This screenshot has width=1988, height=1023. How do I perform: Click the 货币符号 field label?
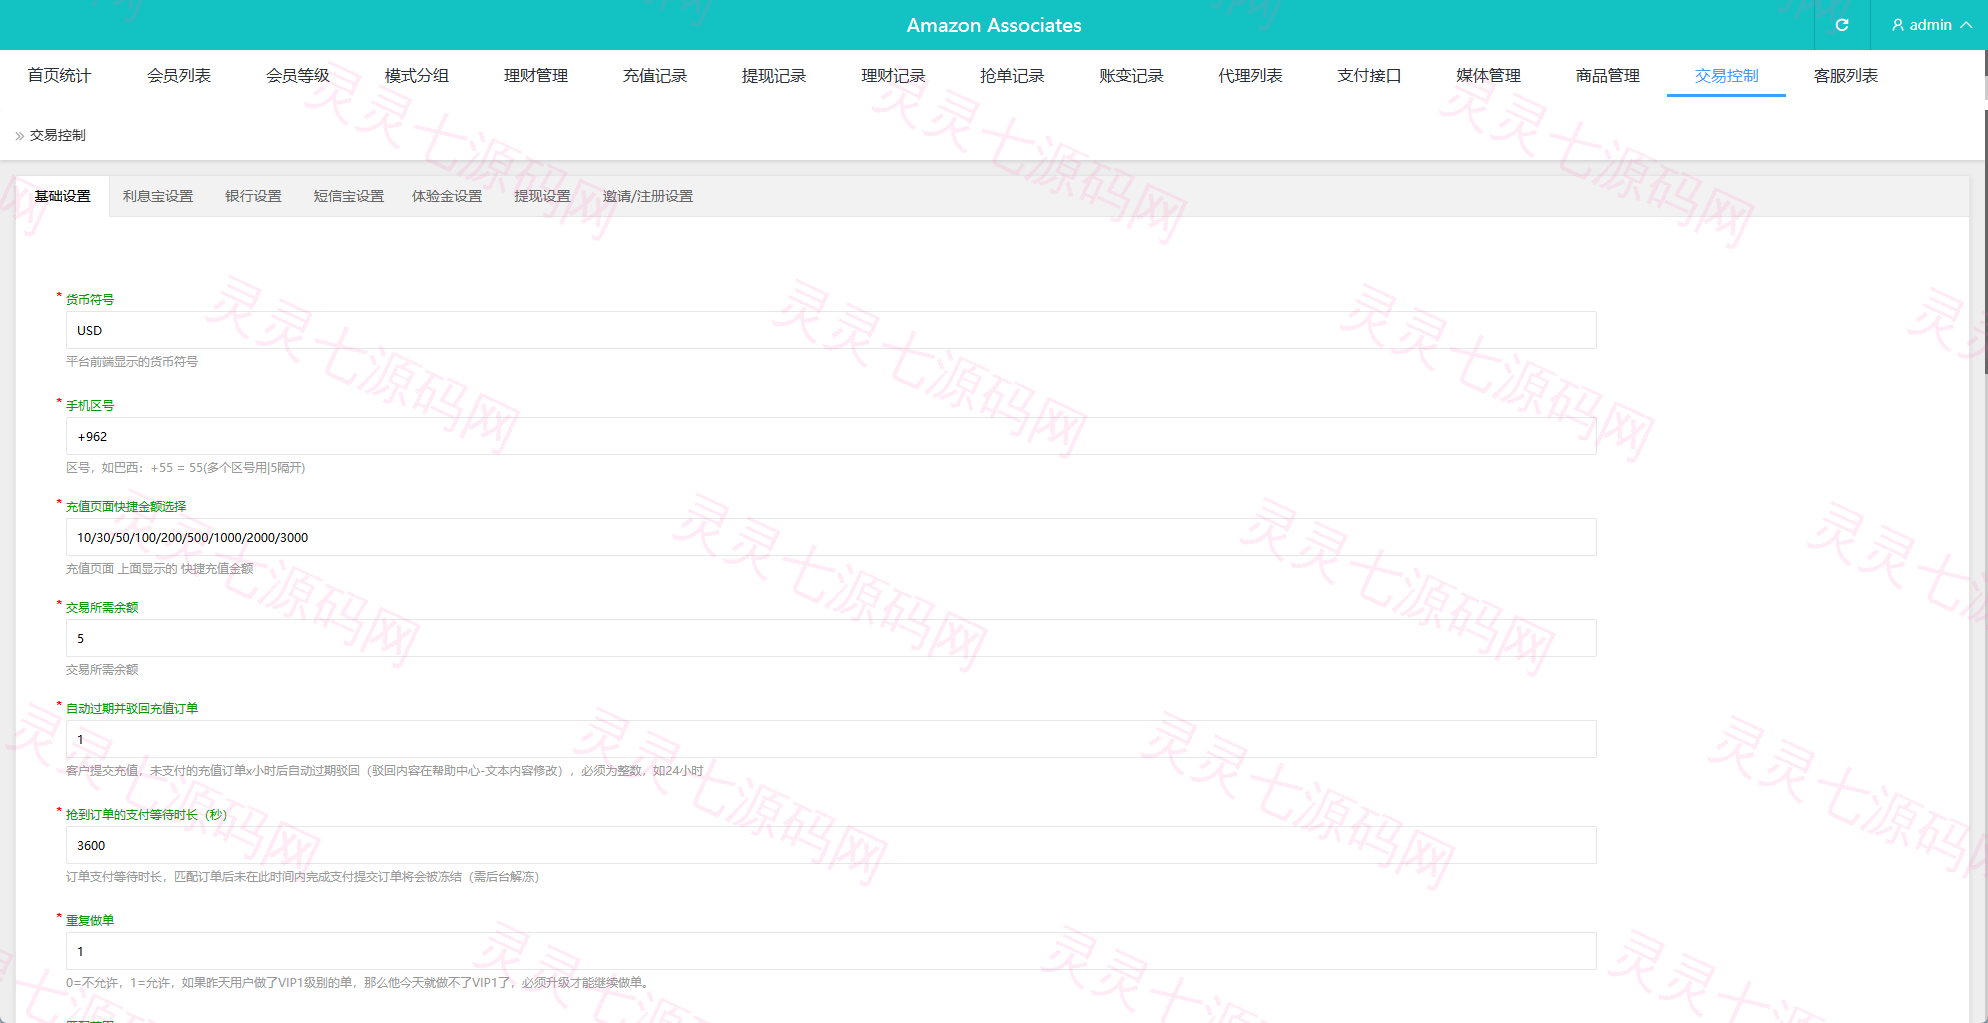click(x=90, y=299)
